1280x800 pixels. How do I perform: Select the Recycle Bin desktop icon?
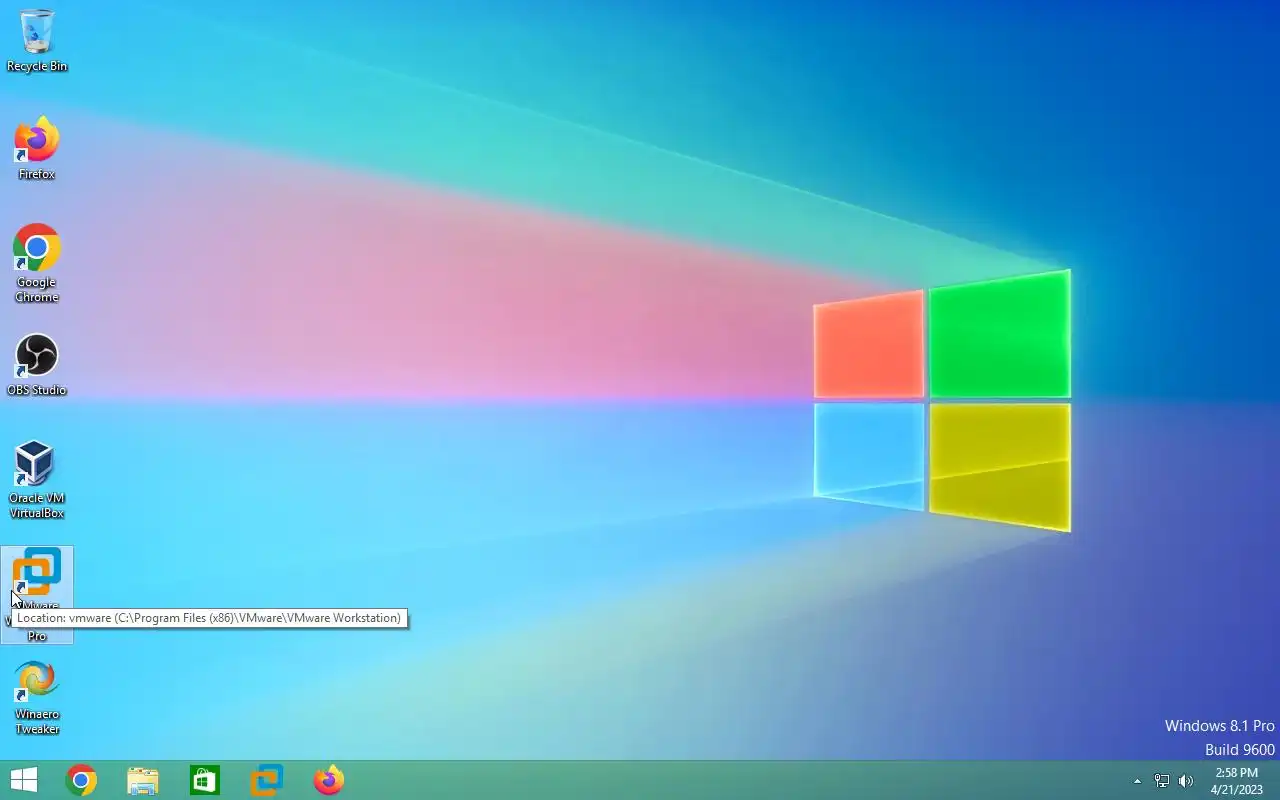point(37,40)
